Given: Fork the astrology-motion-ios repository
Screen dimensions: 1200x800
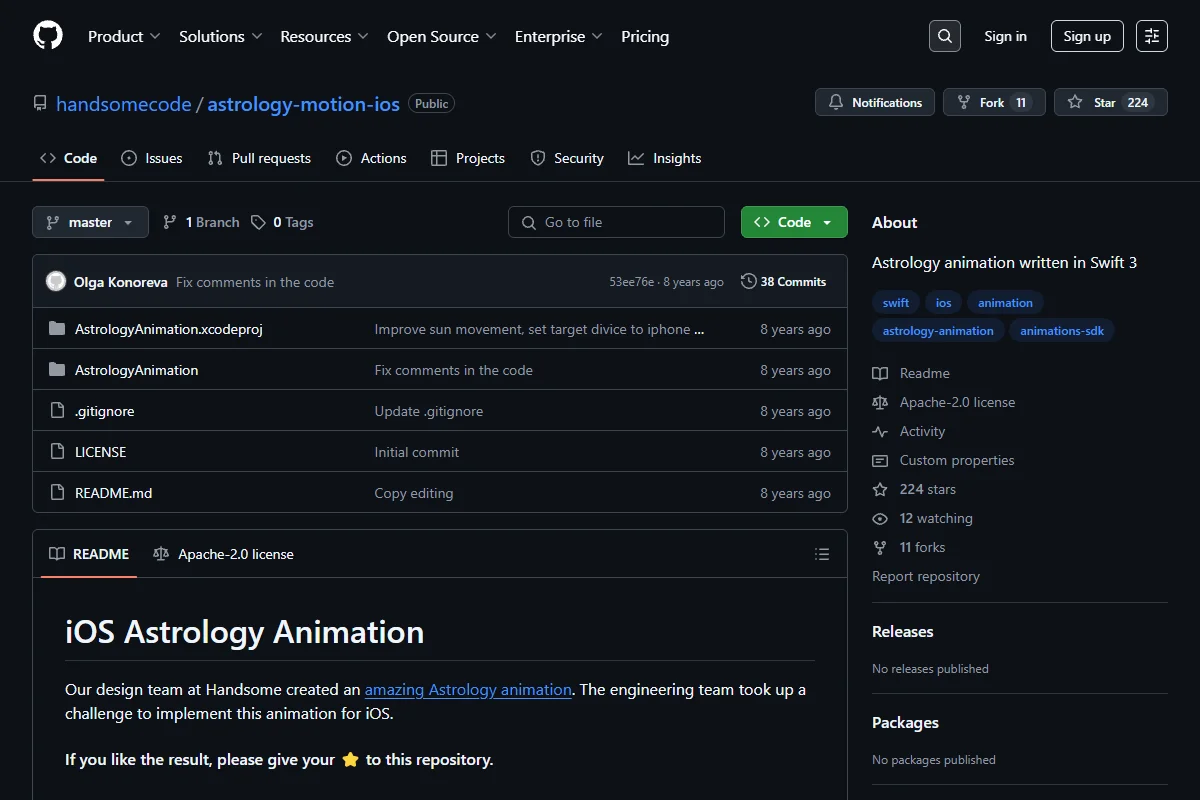Looking at the screenshot, I should [x=994, y=102].
